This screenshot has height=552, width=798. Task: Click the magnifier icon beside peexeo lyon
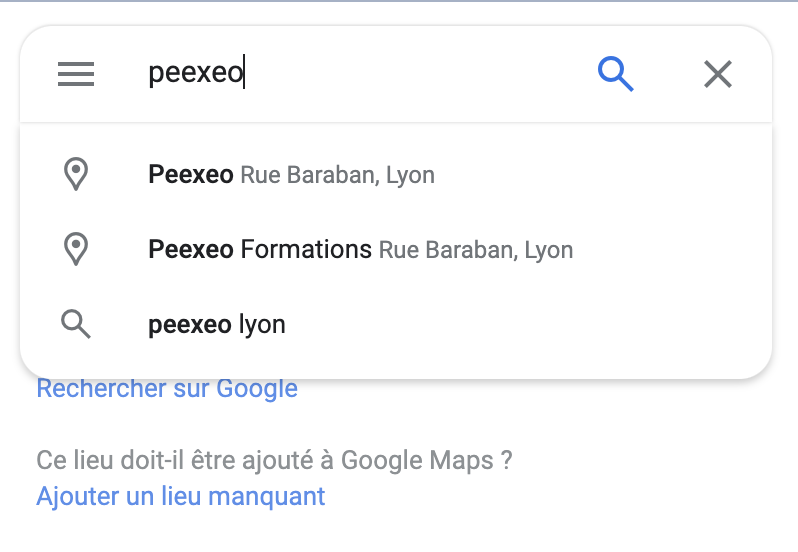coord(76,324)
